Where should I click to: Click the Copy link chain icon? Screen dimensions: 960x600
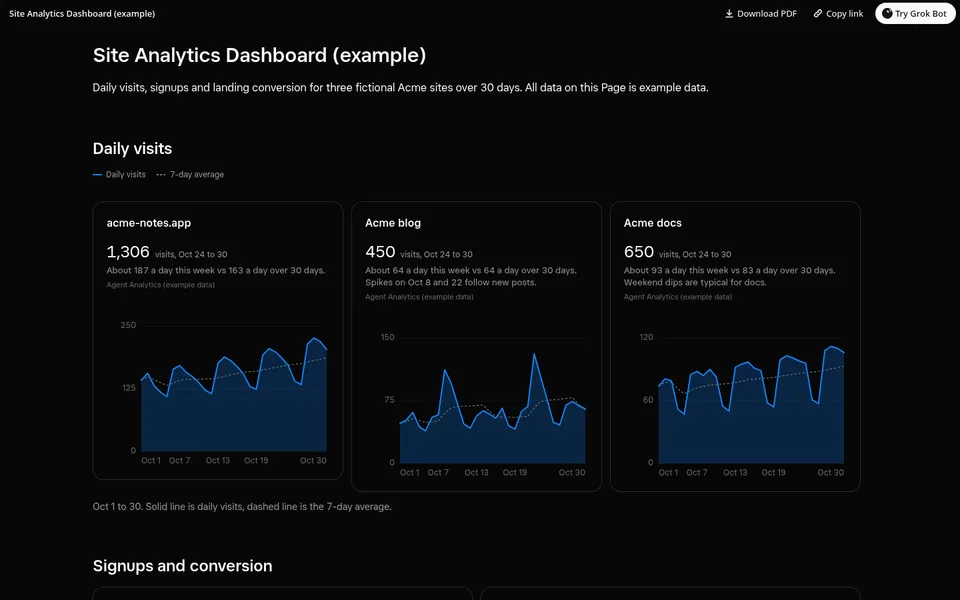(x=817, y=13)
